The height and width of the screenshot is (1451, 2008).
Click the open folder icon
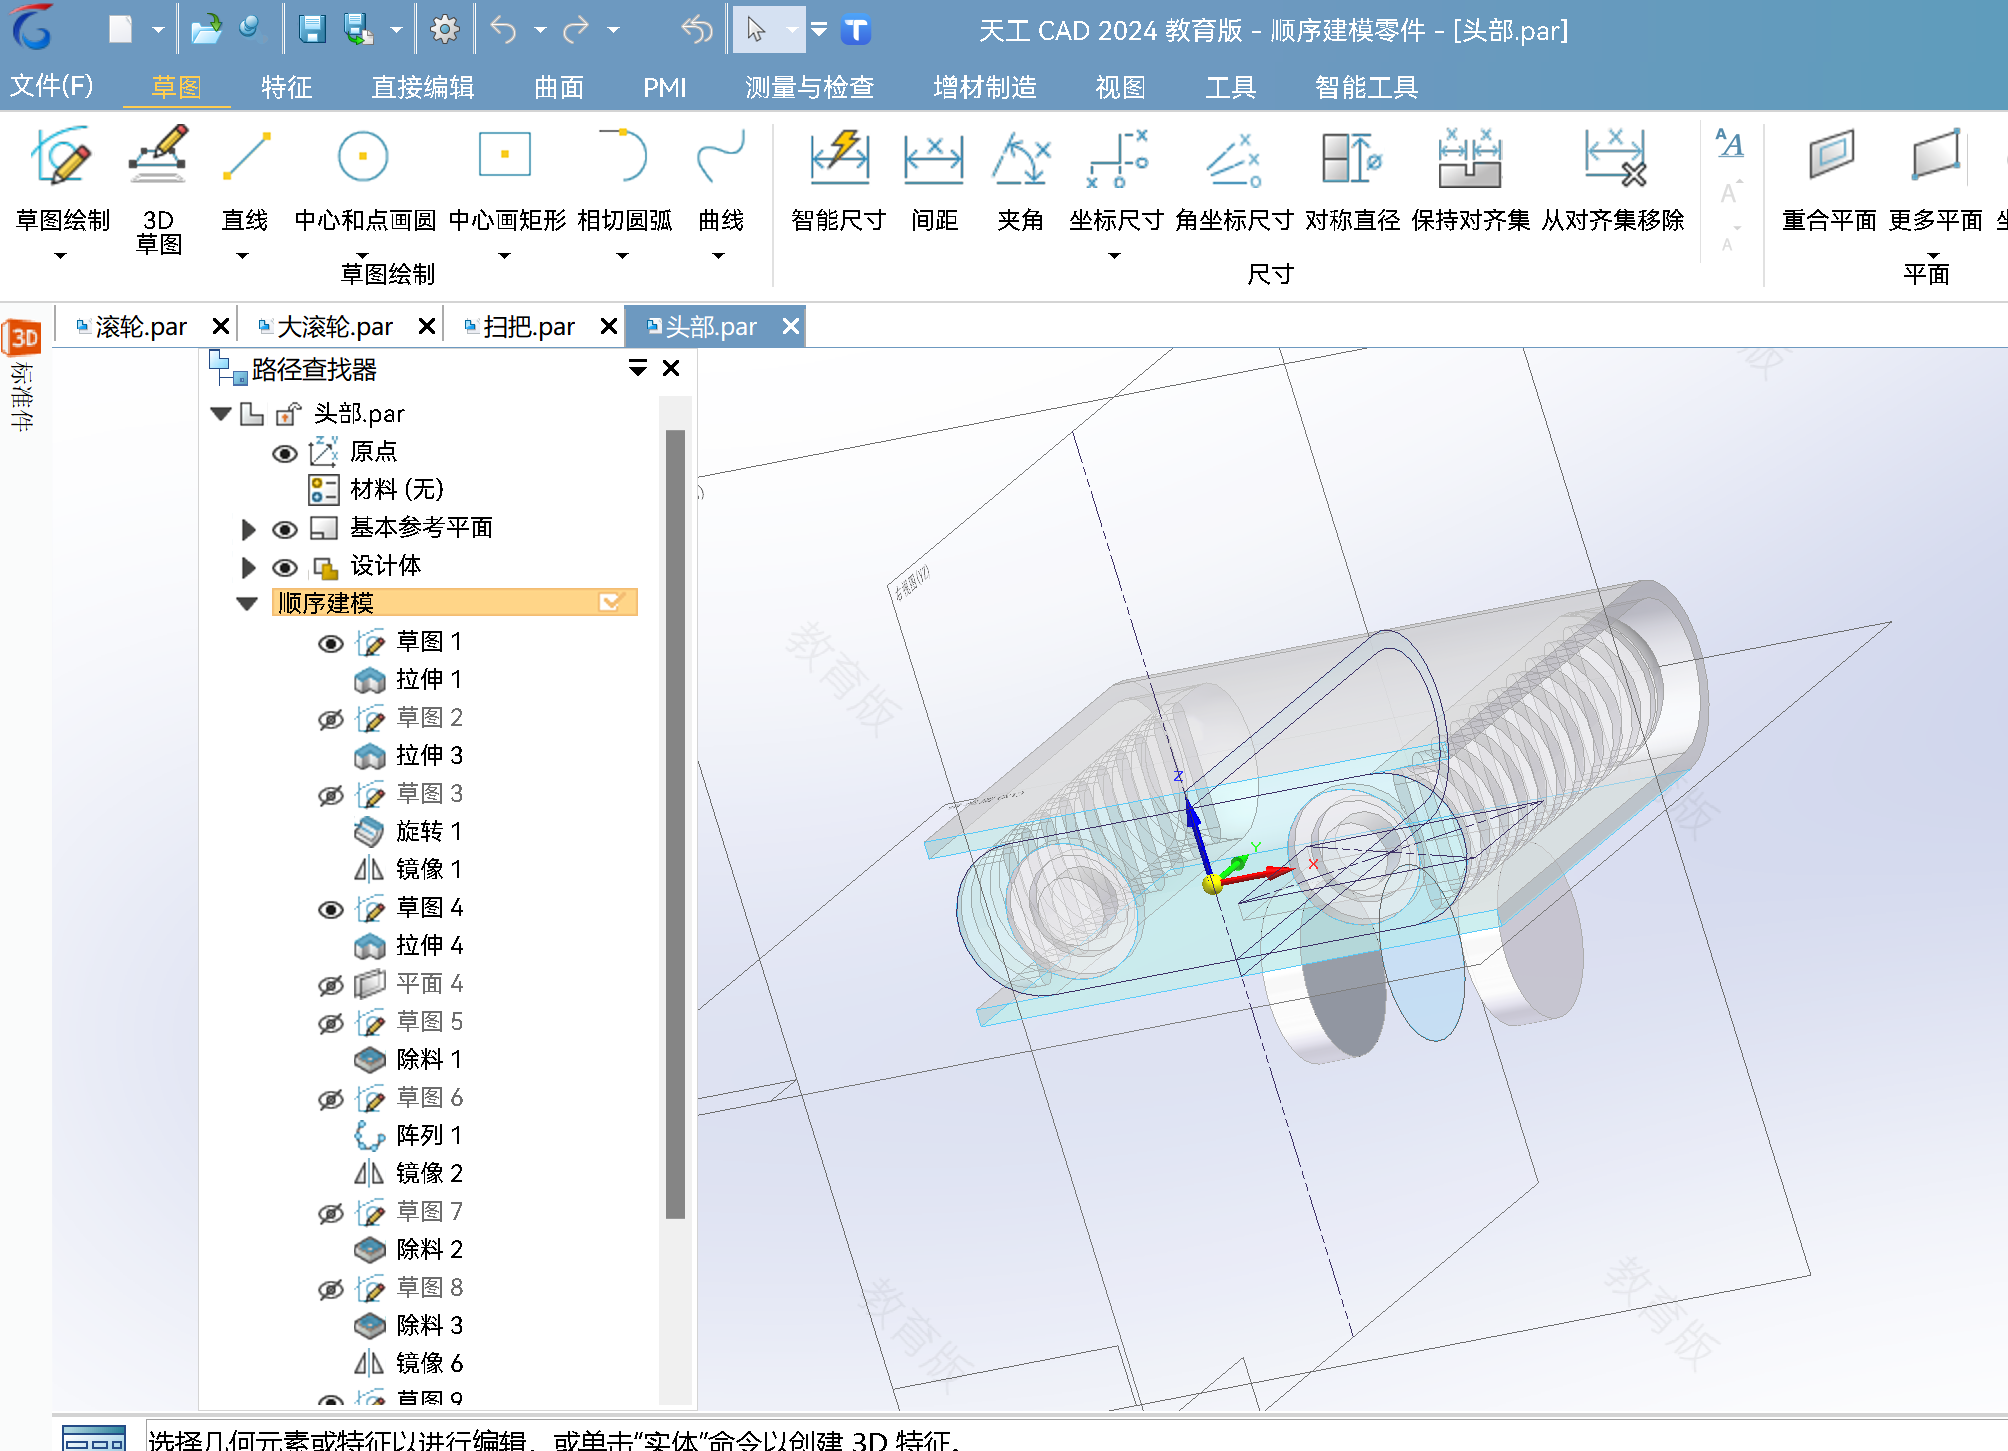tap(206, 29)
